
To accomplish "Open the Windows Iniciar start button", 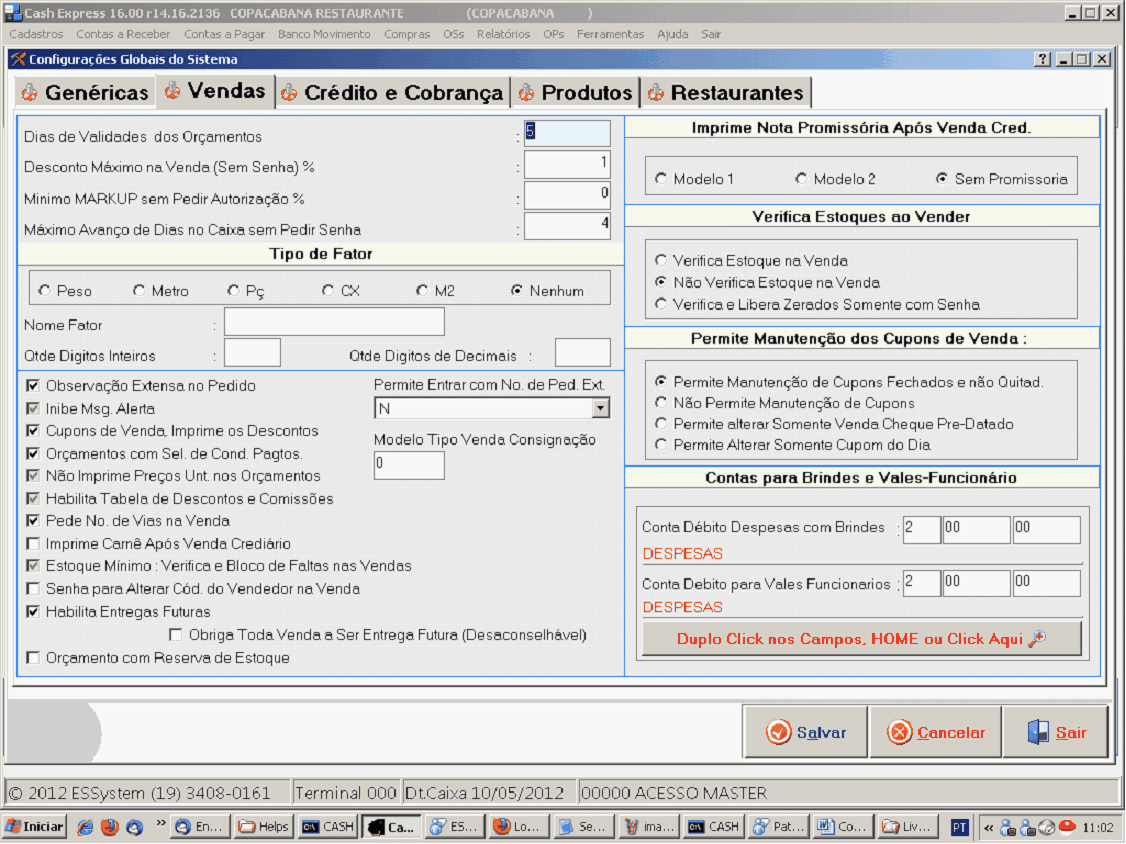I will pyautogui.click(x=35, y=827).
